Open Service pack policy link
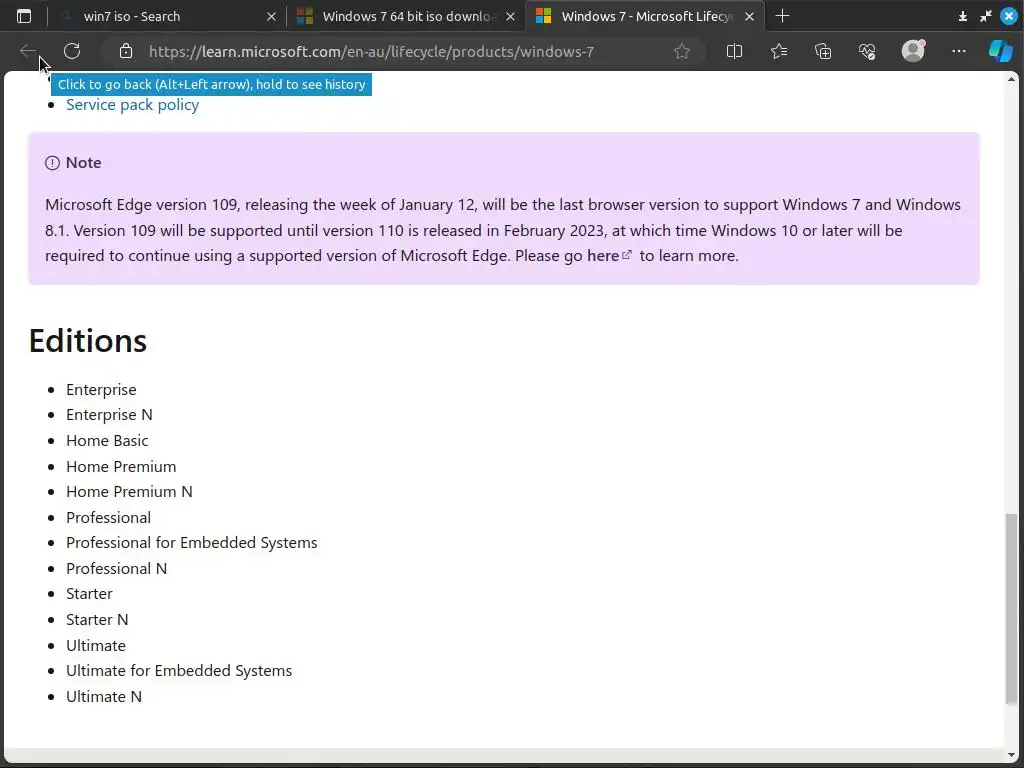The width and height of the screenshot is (1024, 768). pyautogui.click(x=133, y=104)
